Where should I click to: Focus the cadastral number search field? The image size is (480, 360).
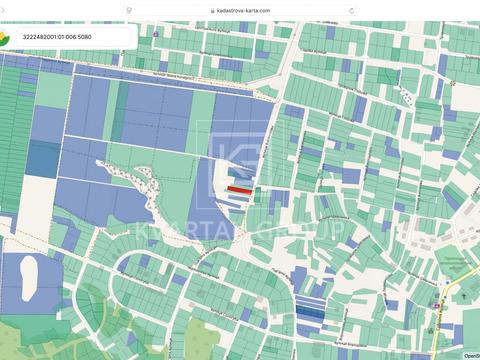tap(75, 37)
